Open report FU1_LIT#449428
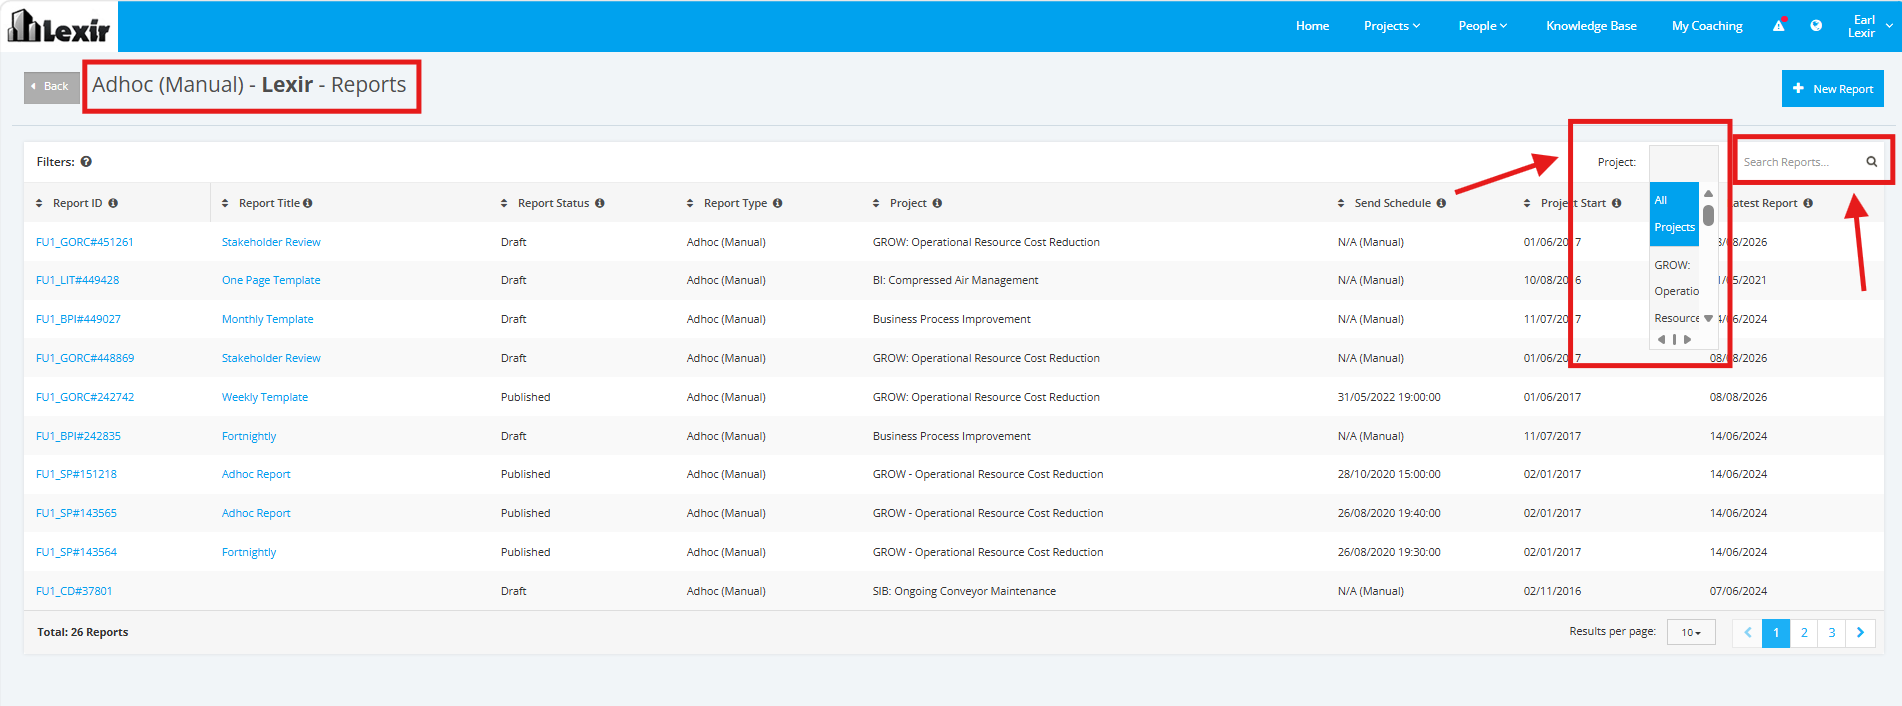The image size is (1902, 706). pyautogui.click(x=78, y=280)
